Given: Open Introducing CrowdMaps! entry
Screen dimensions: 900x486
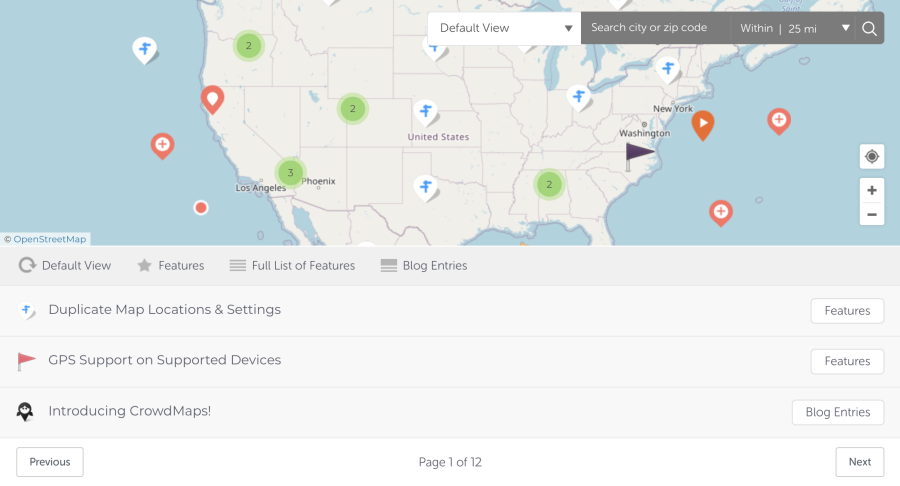Looking at the screenshot, I should coord(130,411).
